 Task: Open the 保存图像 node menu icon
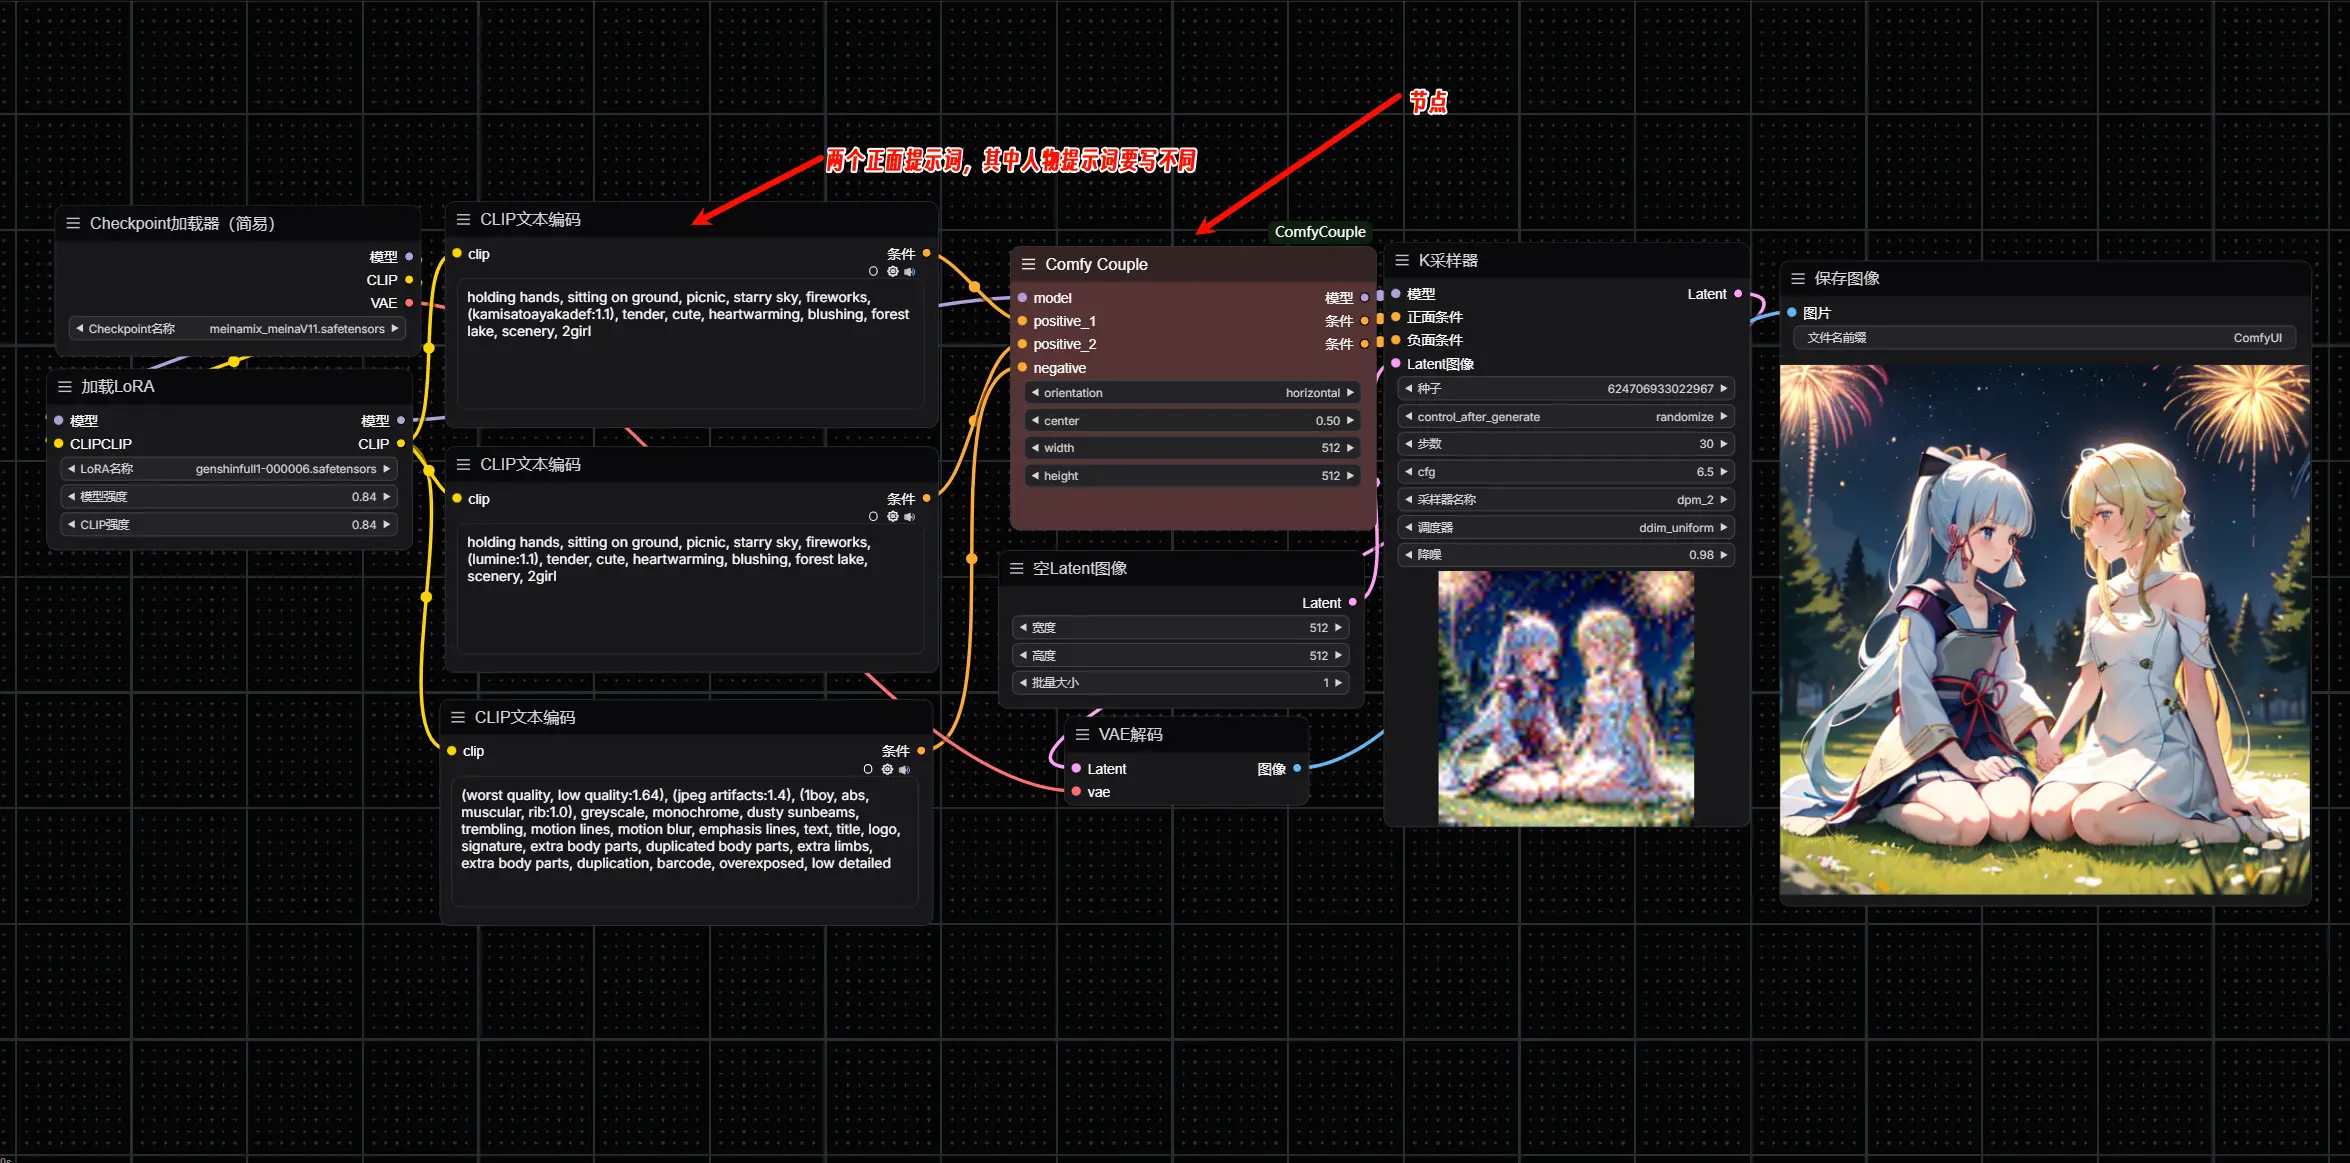(x=1798, y=278)
